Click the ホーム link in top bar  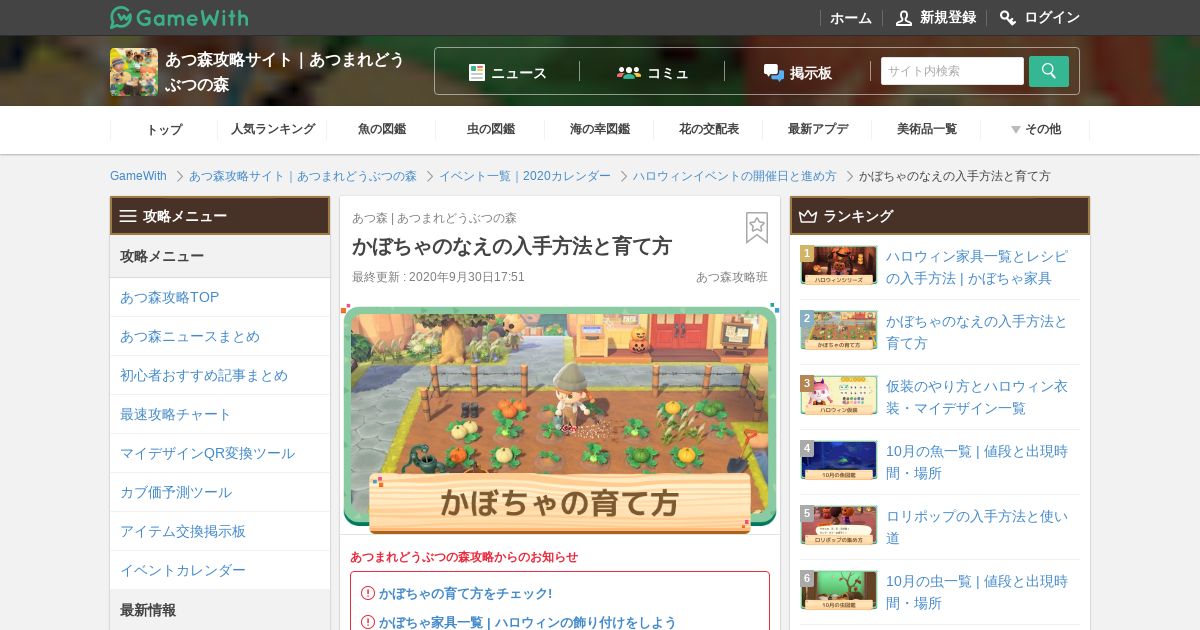click(x=851, y=18)
